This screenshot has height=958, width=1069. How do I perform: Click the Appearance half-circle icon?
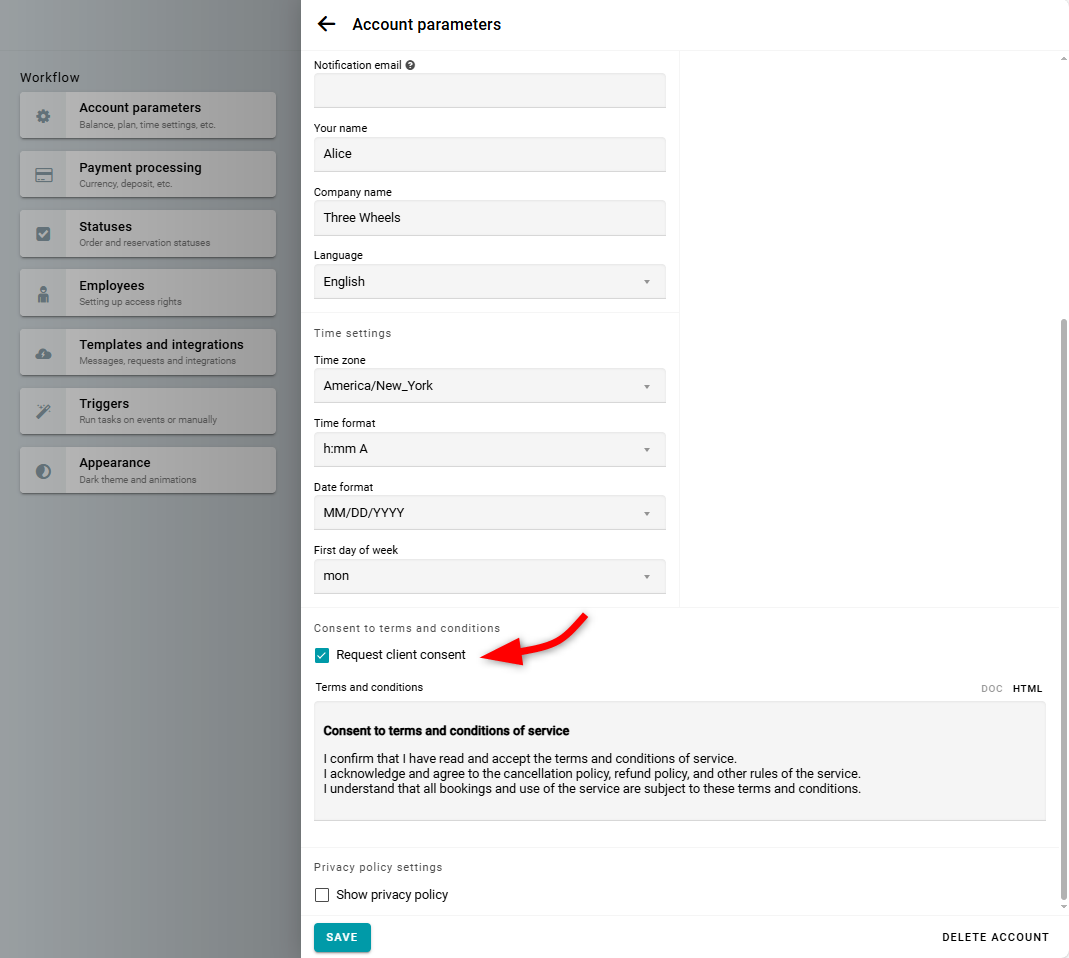[x=43, y=471]
